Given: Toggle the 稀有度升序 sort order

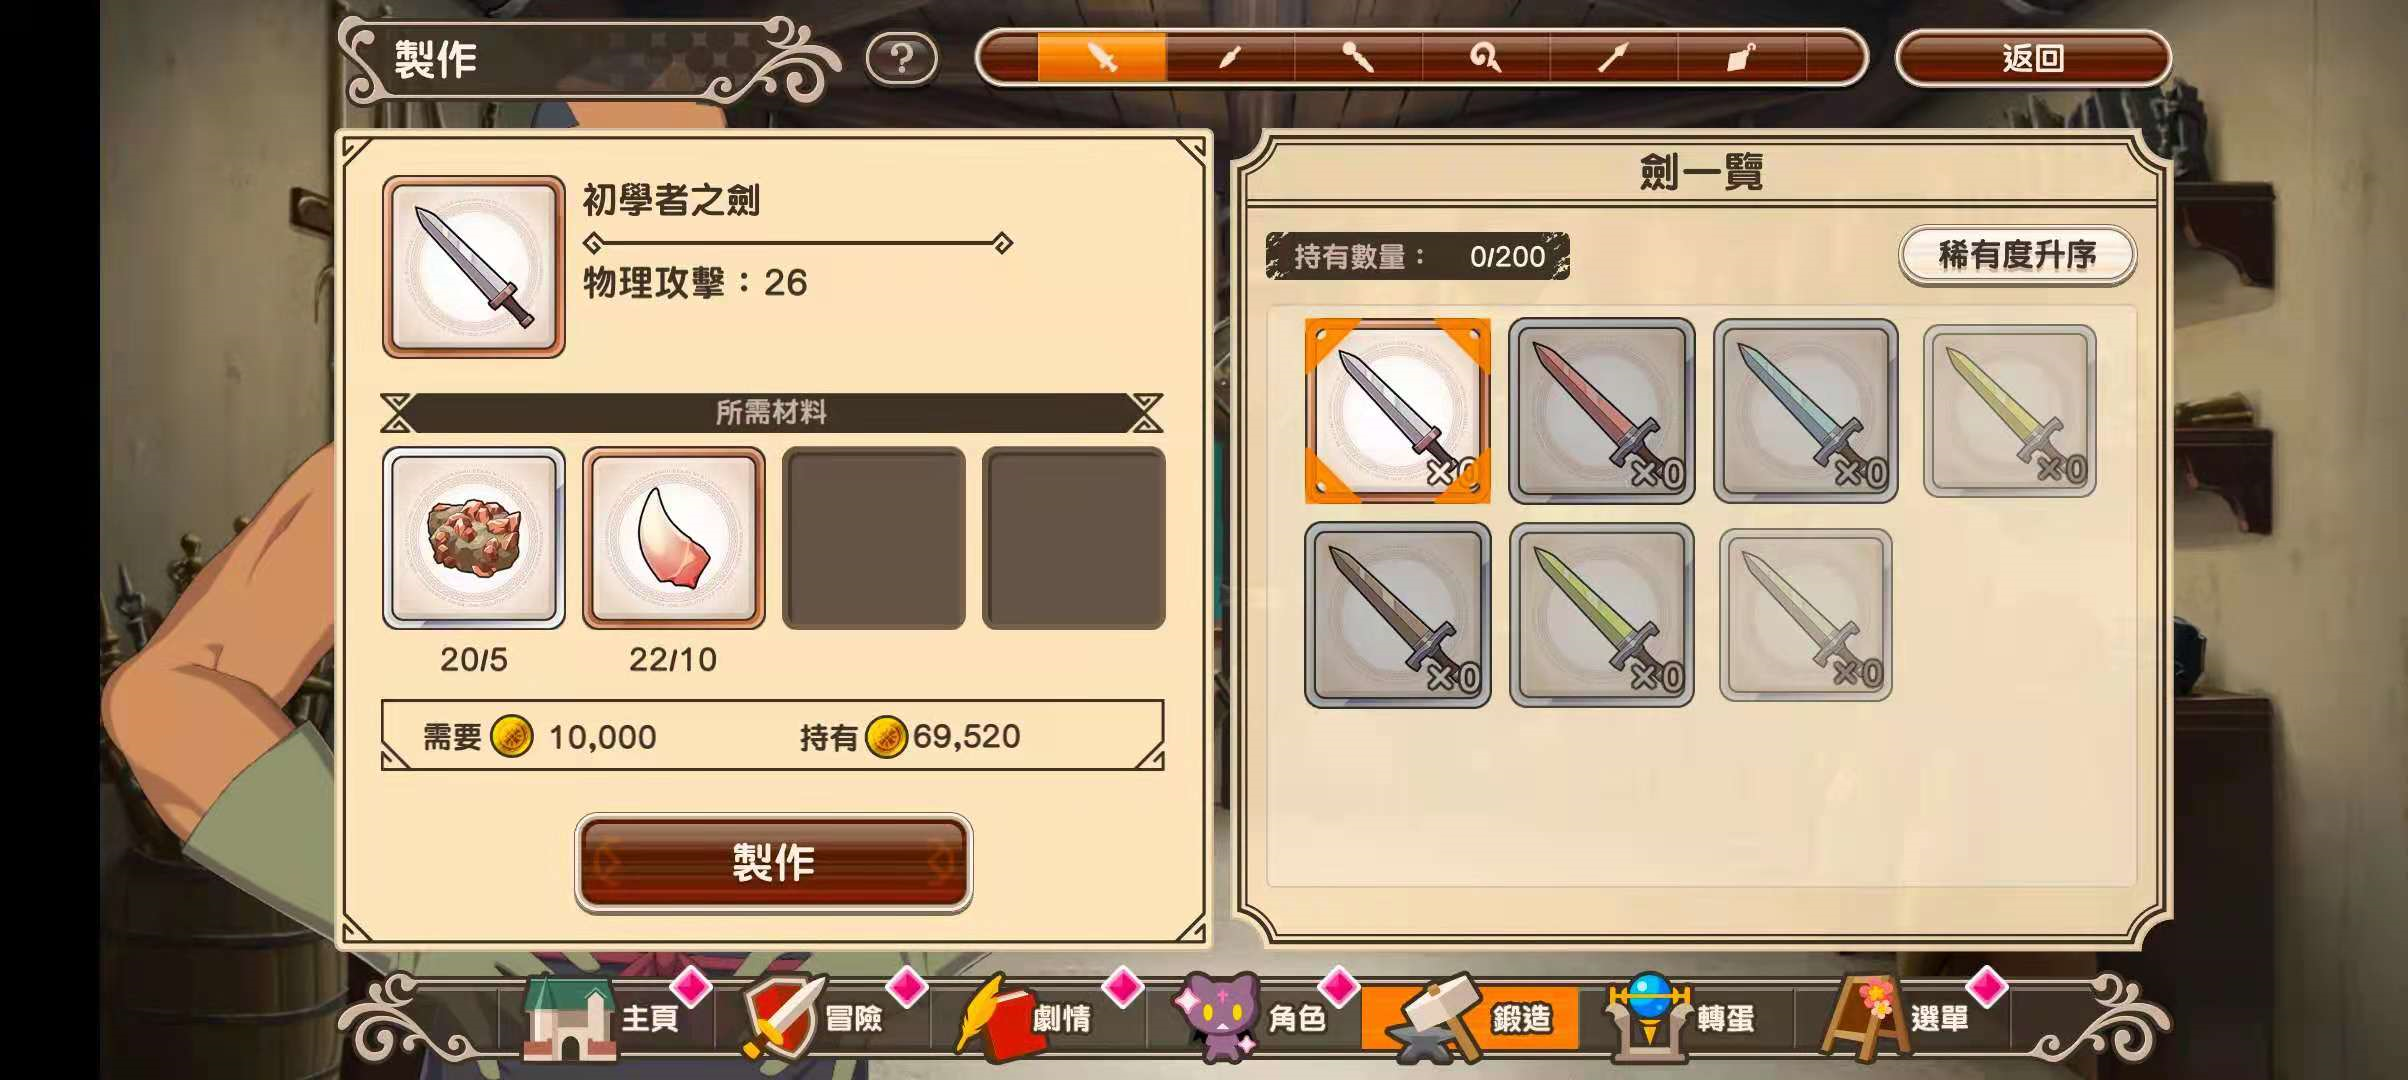Looking at the screenshot, I should (x=2017, y=255).
